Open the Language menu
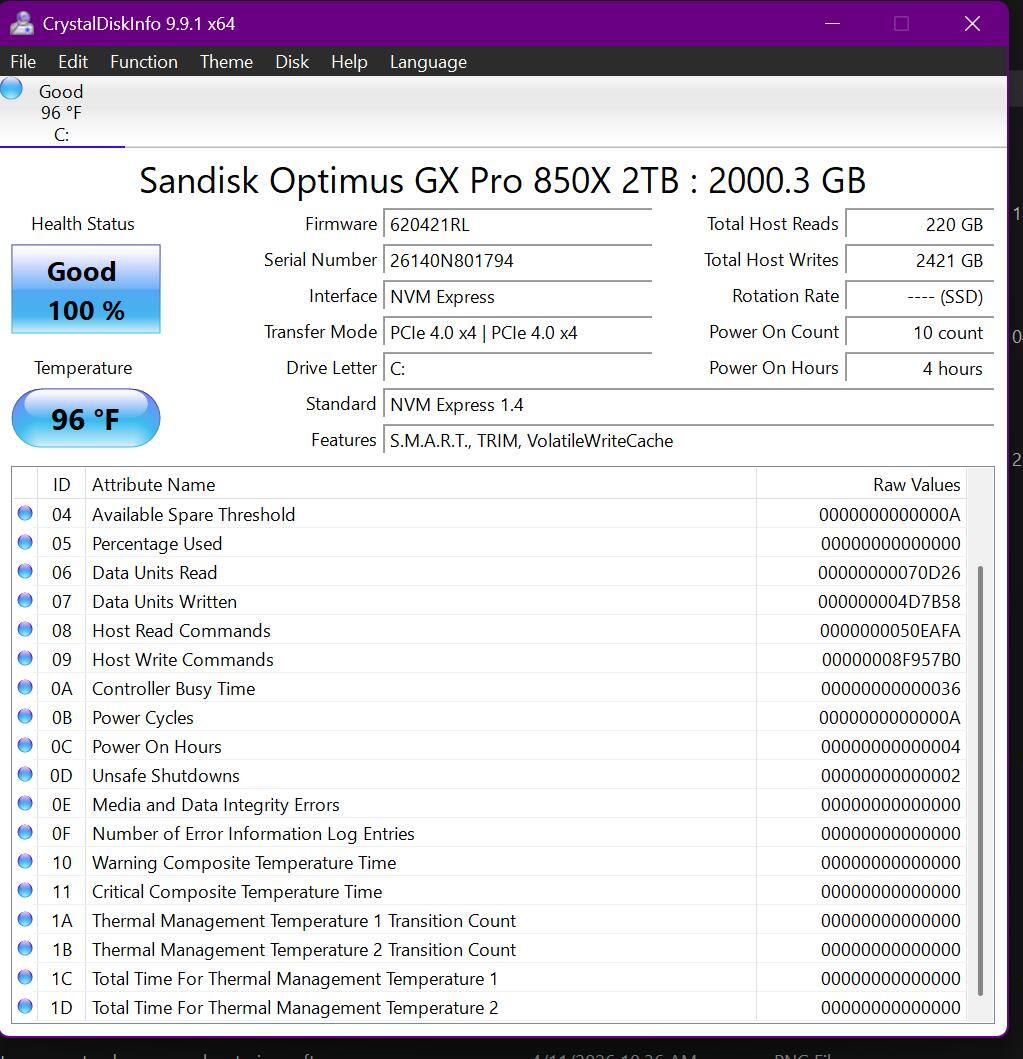This screenshot has height=1059, width=1023. [428, 62]
